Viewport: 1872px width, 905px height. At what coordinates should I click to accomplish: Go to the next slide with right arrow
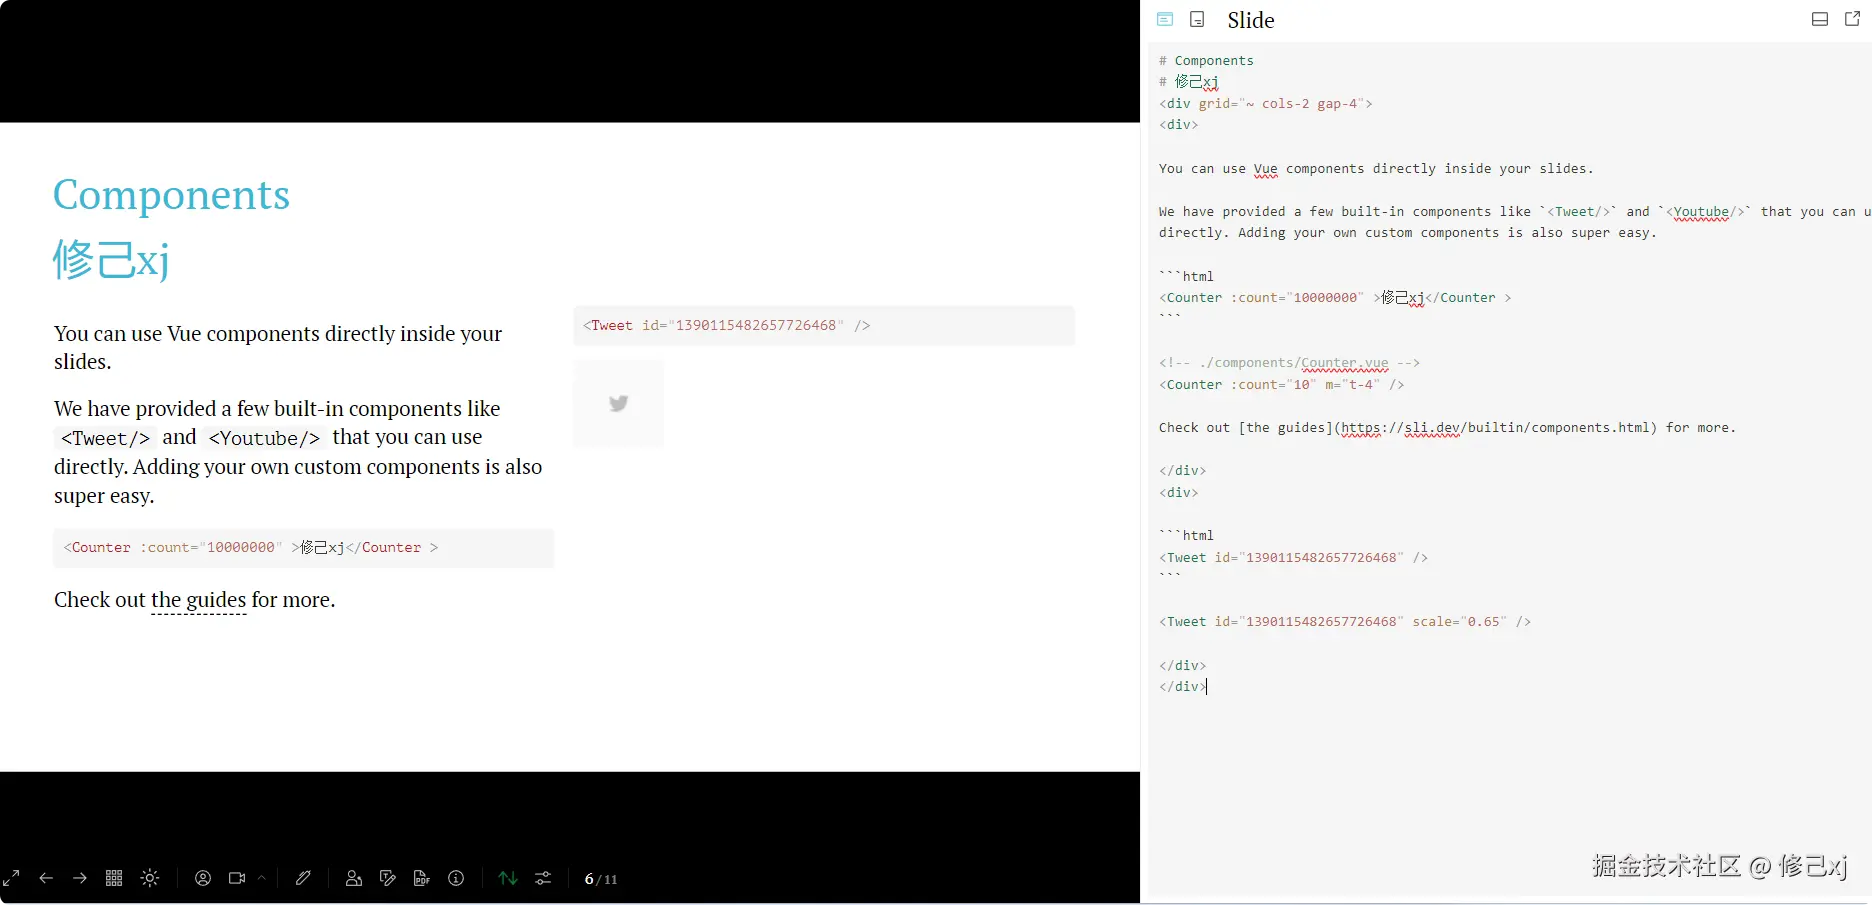coord(80,878)
